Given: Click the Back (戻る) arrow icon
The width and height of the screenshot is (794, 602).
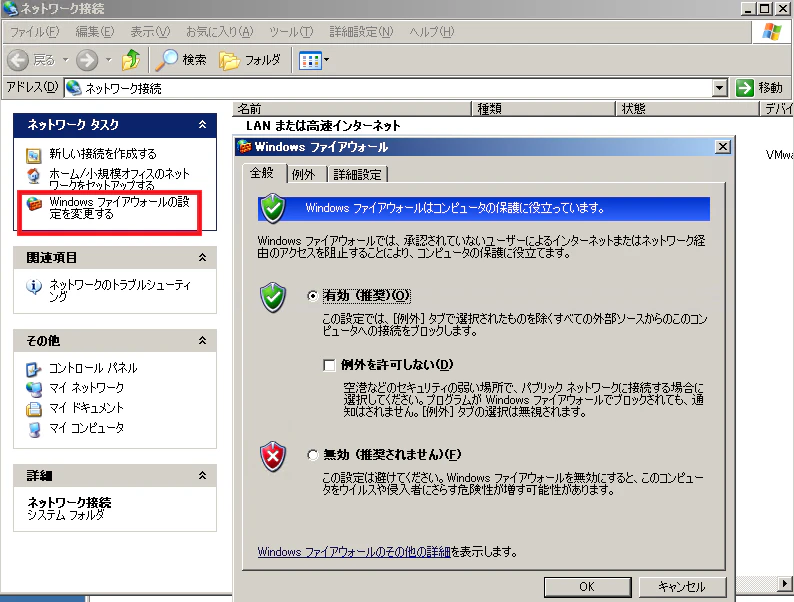Looking at the screenshot, I should click(x=18, y=60).
